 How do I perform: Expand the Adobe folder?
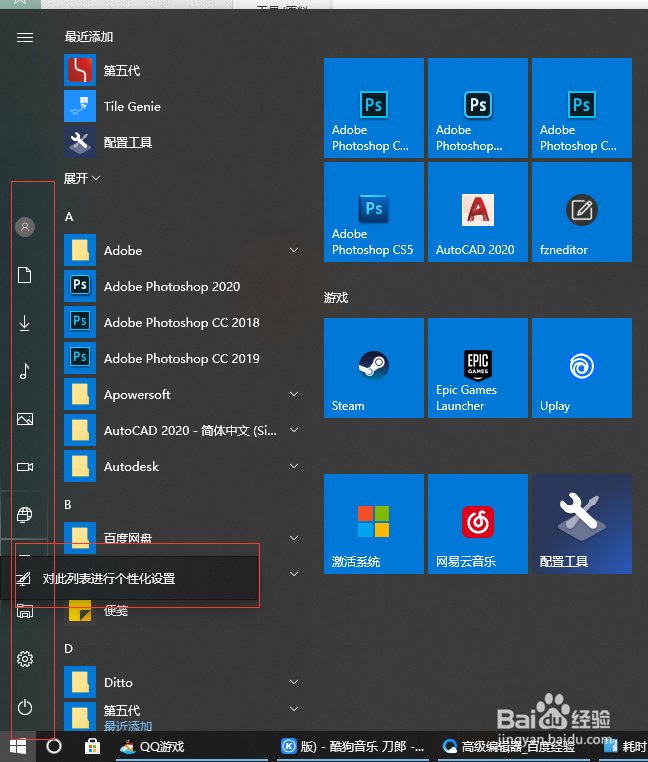181,250
